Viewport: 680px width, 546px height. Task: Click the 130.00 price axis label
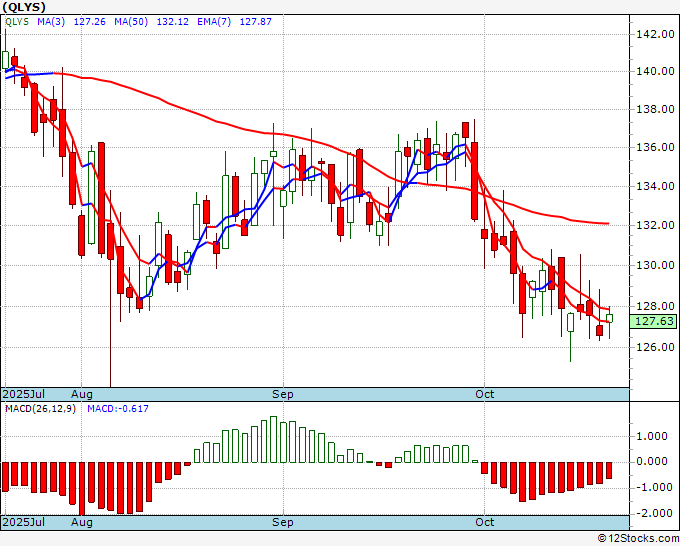(655, 265)
